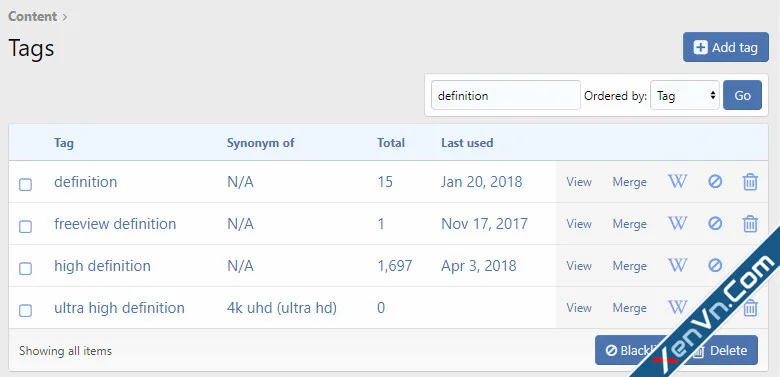Open the ultra high definition tag link

(x=119, y=308)
